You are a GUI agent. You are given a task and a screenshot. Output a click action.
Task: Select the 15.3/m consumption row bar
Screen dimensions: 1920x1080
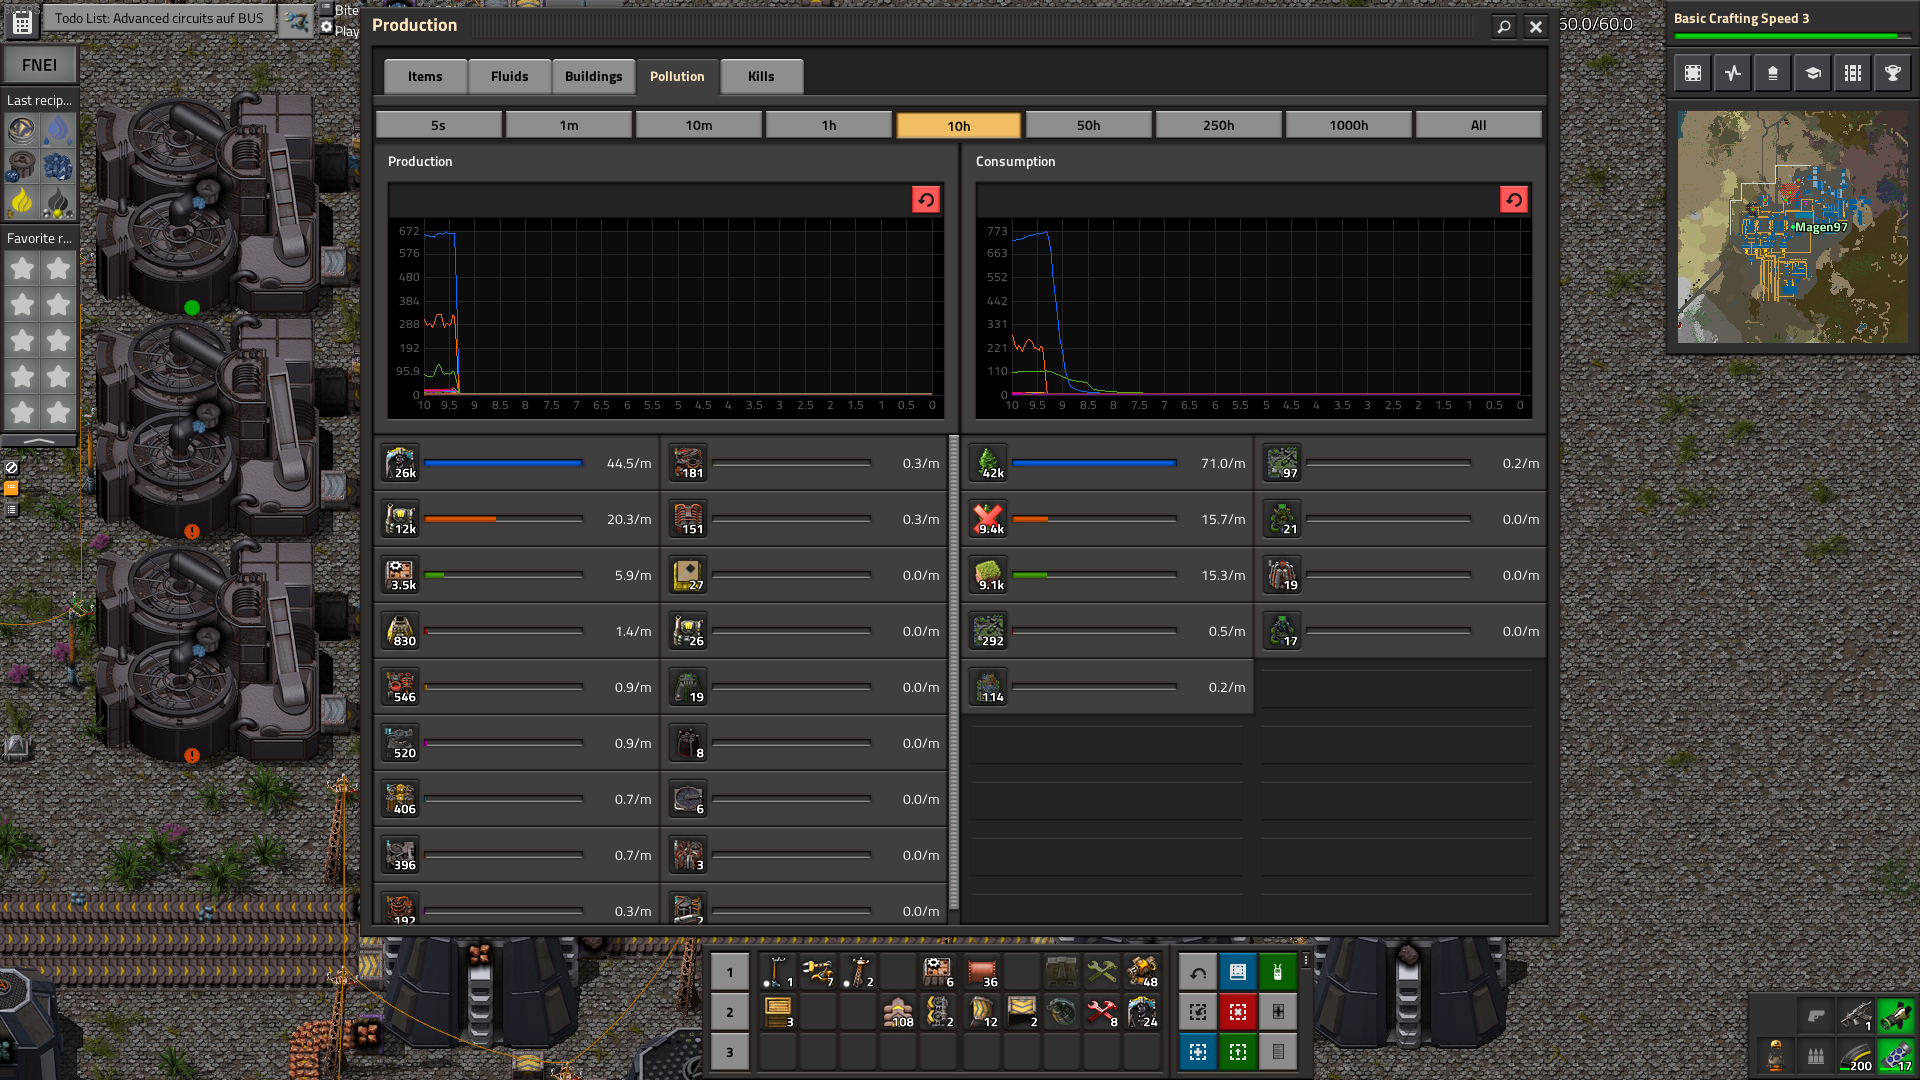[x=1094, y=575]
